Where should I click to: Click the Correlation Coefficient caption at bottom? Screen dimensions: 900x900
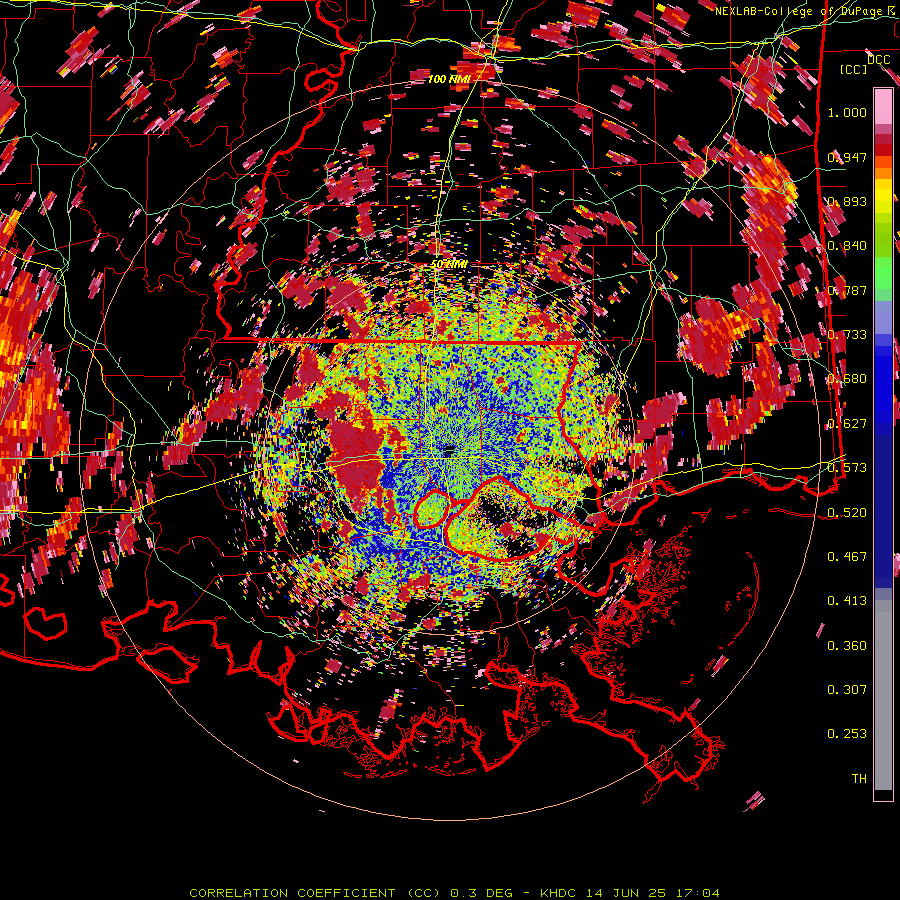point(454,893)
